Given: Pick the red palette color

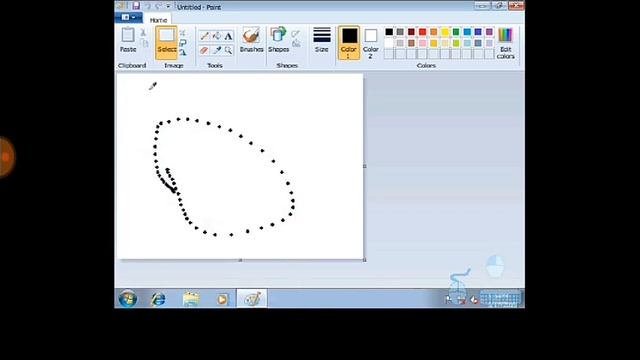Looking at the screenshot, I should click(x=422, y=32).
